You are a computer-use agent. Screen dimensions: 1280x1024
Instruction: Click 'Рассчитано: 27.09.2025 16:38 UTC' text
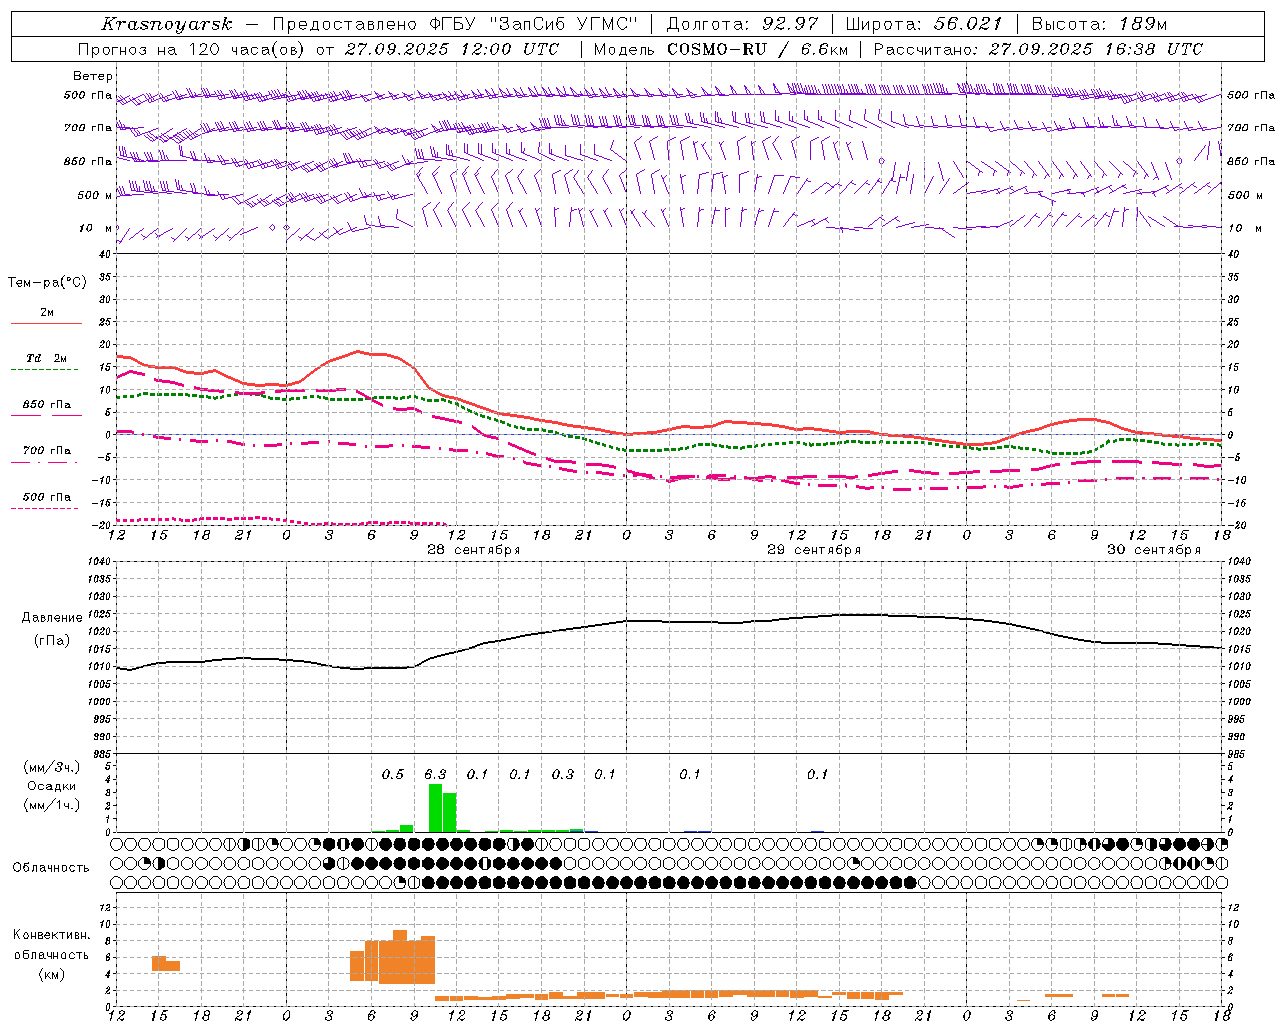pyautogui.click(x=1038, y=49)
